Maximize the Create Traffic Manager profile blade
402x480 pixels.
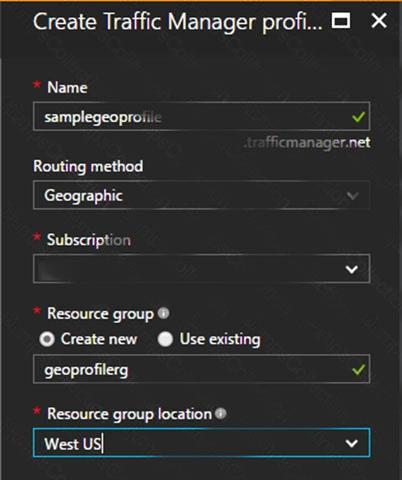(341, 21)
